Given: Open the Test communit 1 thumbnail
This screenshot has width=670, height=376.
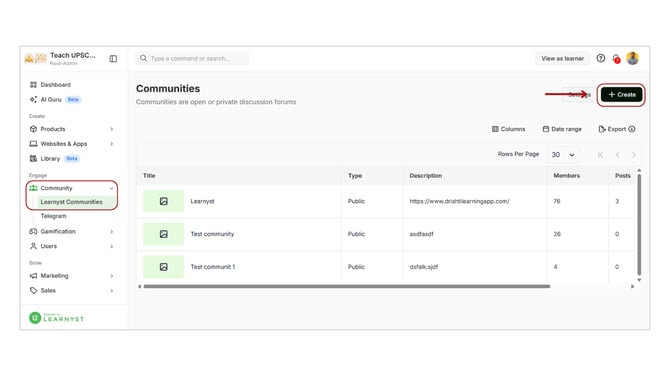Looking at the screenshot, I should (x=163, y=267).
